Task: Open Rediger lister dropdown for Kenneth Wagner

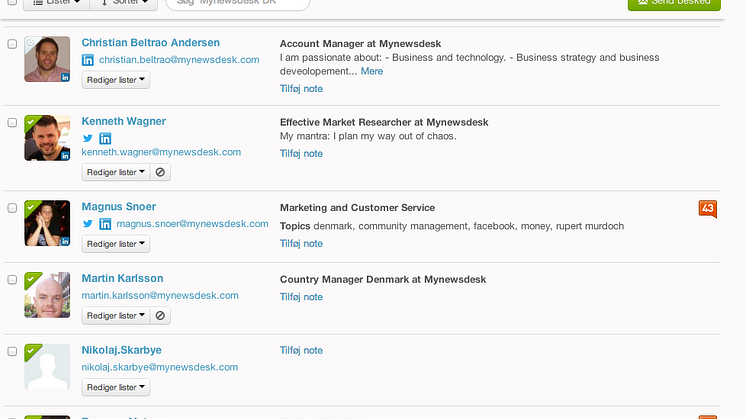Action: point(116,172)
